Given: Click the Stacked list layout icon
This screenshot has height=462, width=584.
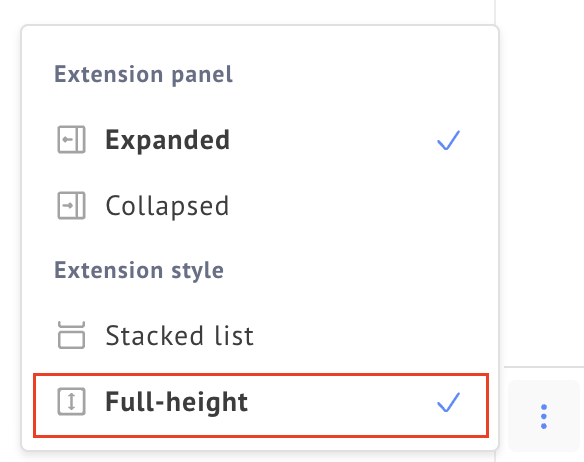Looking at the screenshot, I should pyautogui.click(x=72, y=335).
